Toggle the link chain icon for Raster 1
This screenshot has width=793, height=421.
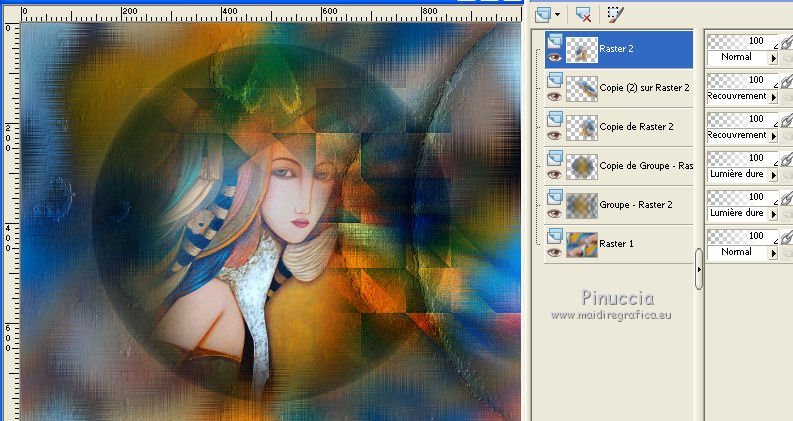[x=786, y=236]
